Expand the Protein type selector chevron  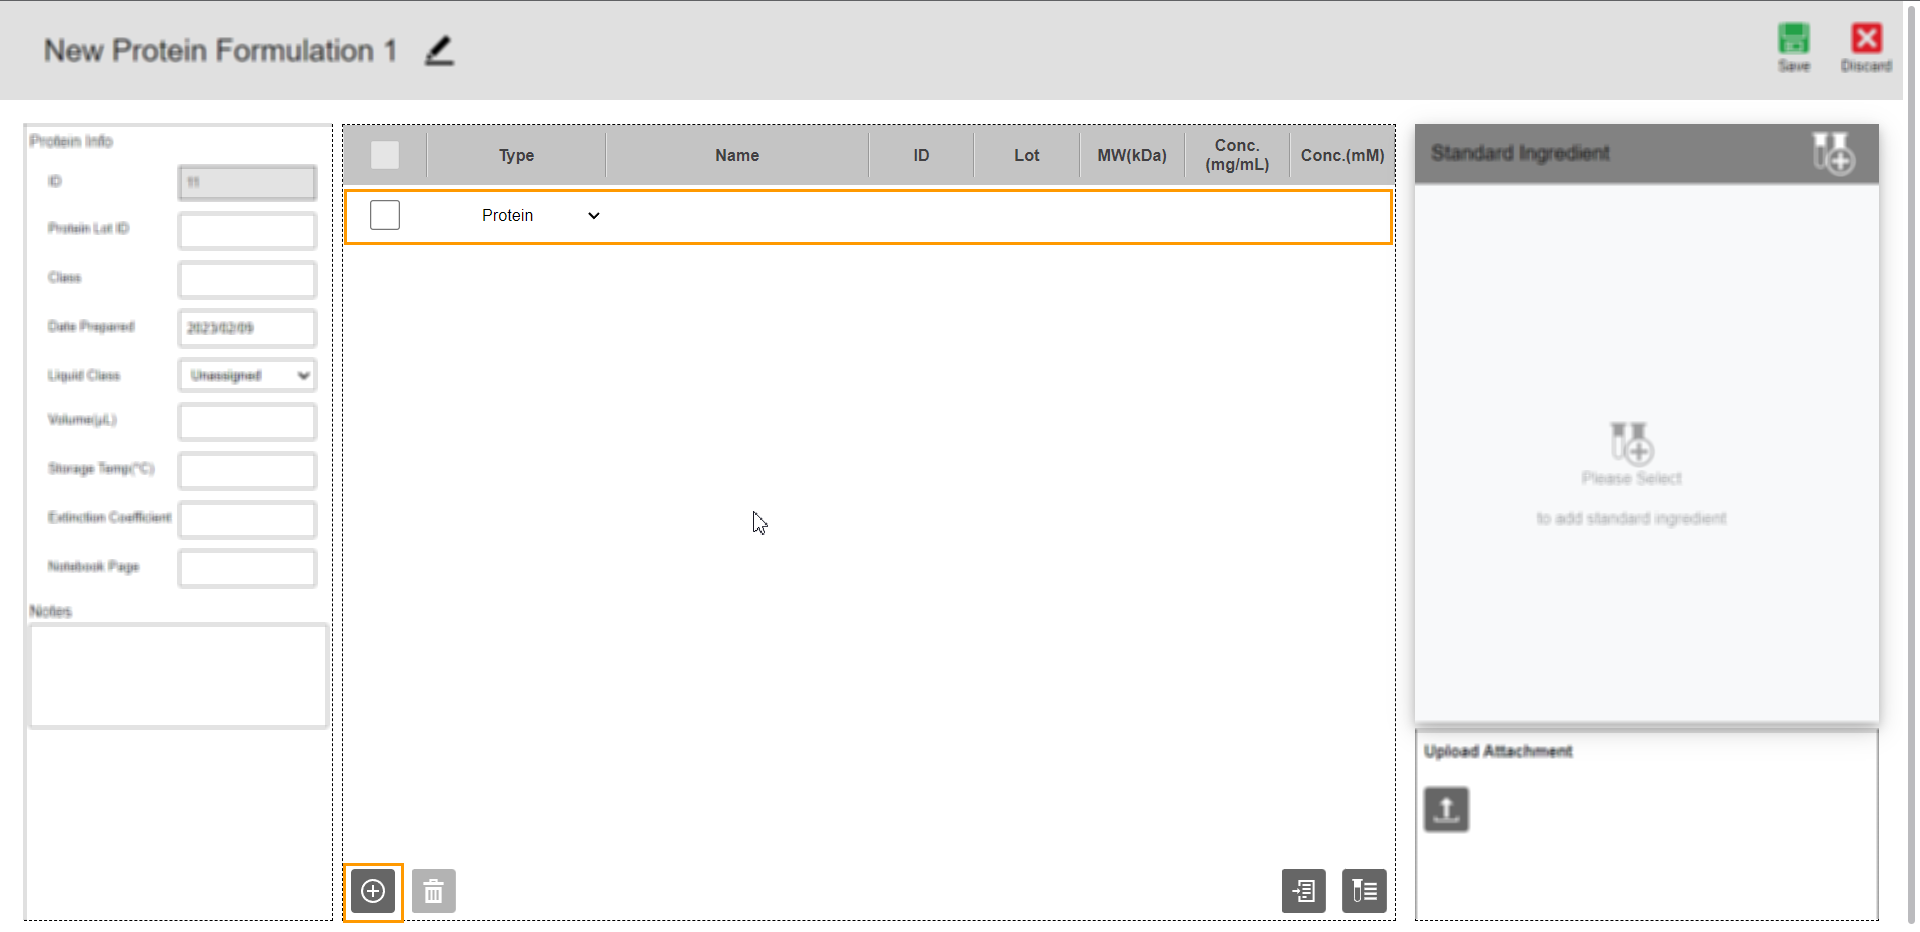[x=593, y=215]
